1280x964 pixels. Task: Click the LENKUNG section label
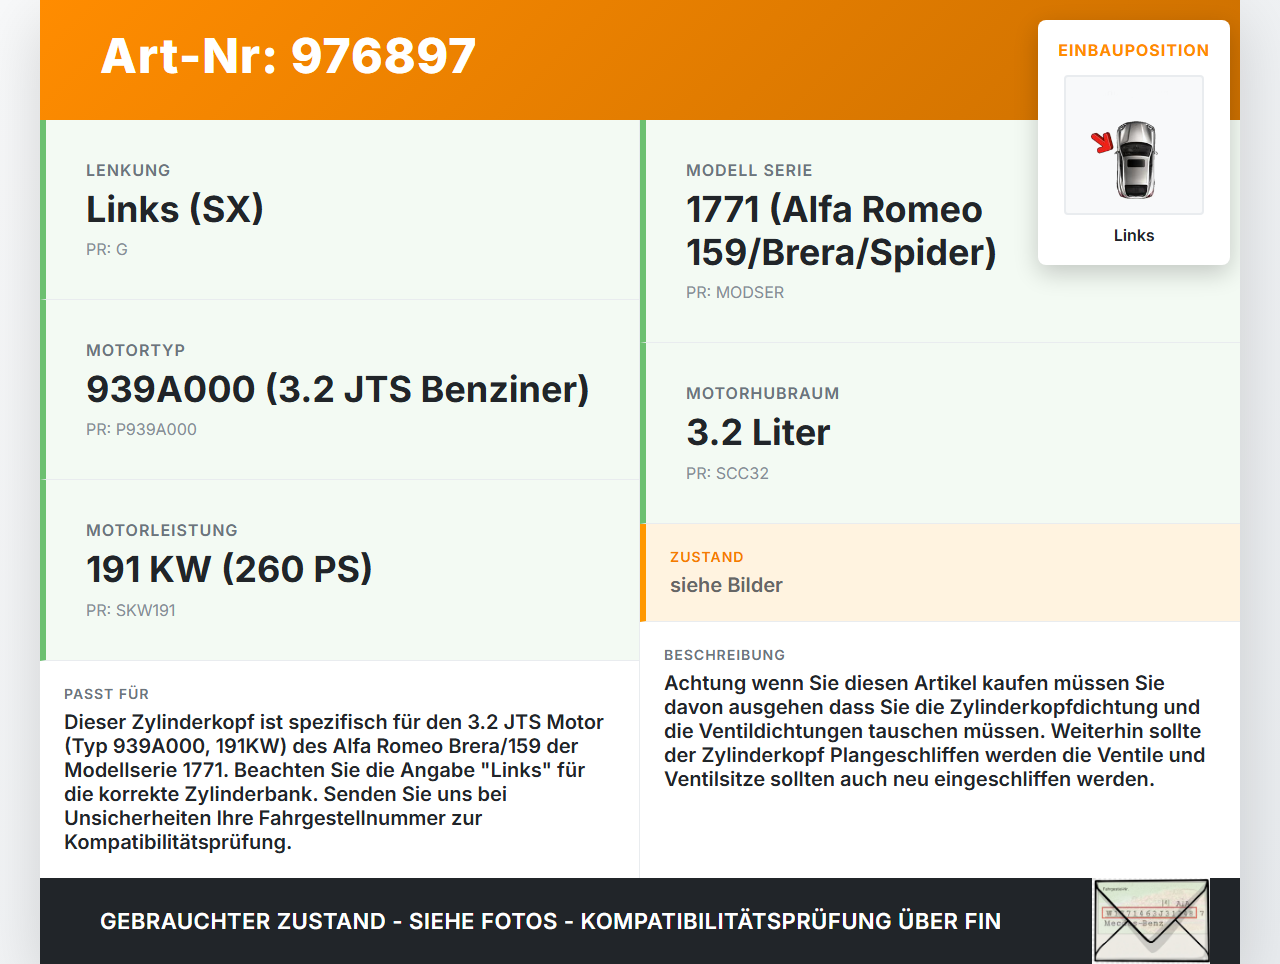click(x=129, y=170)
